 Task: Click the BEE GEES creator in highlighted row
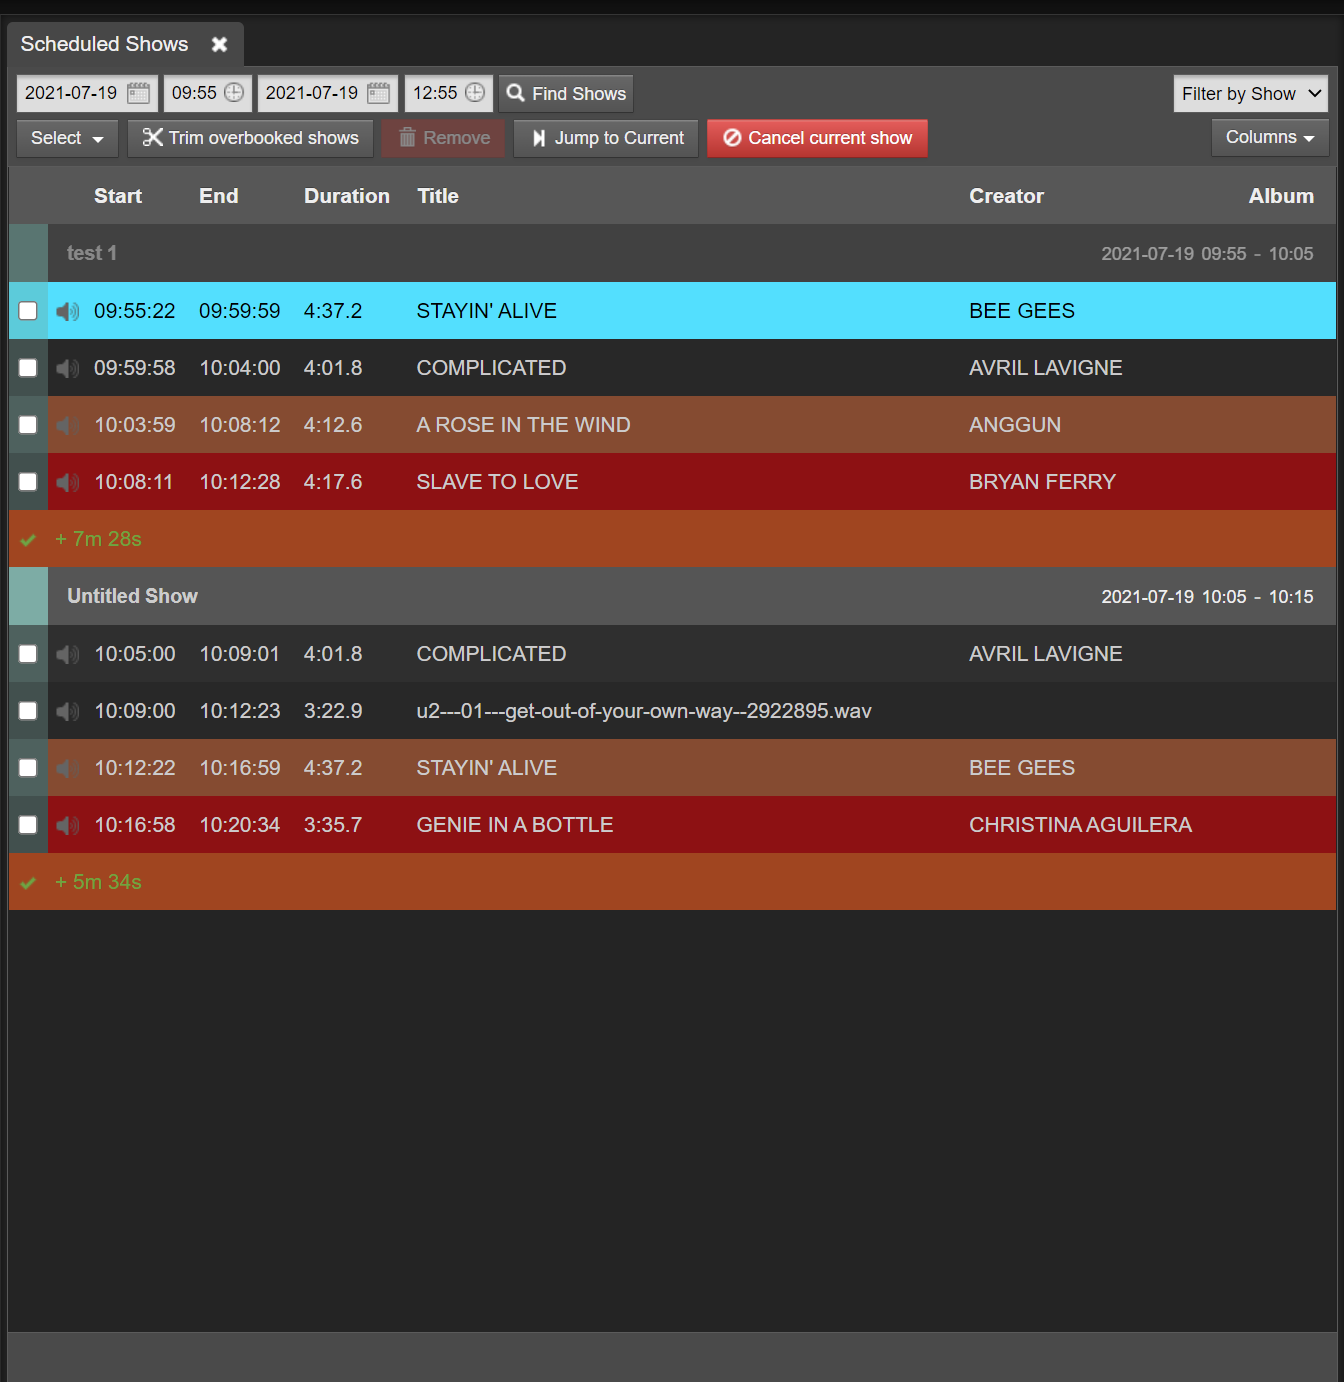click(x=1022, y=311)
